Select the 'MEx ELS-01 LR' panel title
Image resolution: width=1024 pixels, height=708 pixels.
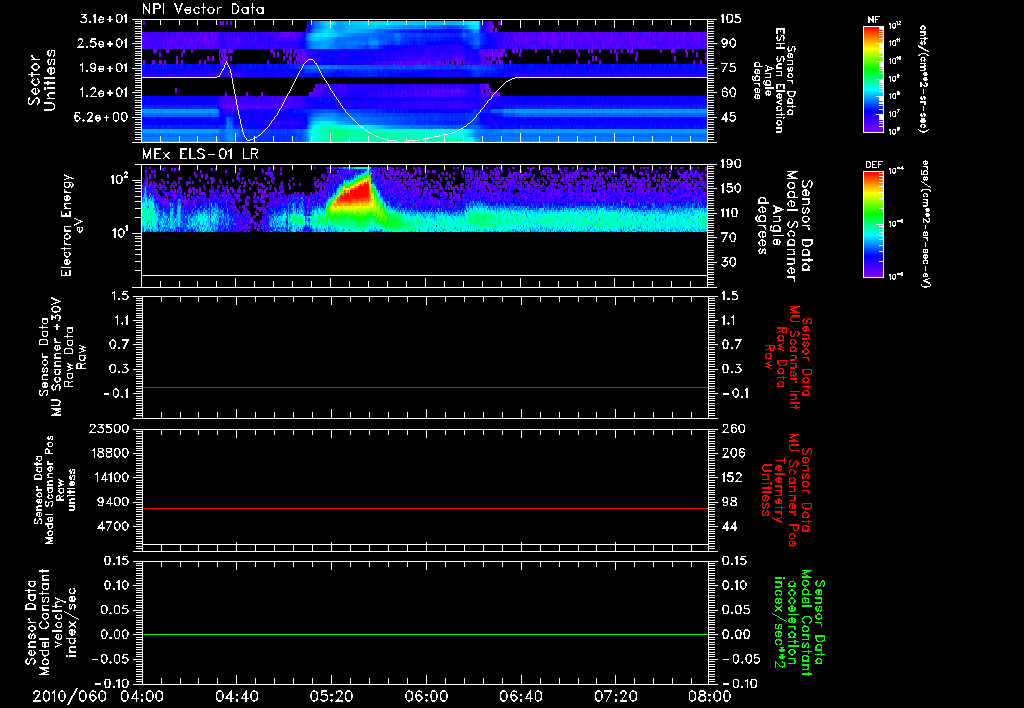coord(200,154)
